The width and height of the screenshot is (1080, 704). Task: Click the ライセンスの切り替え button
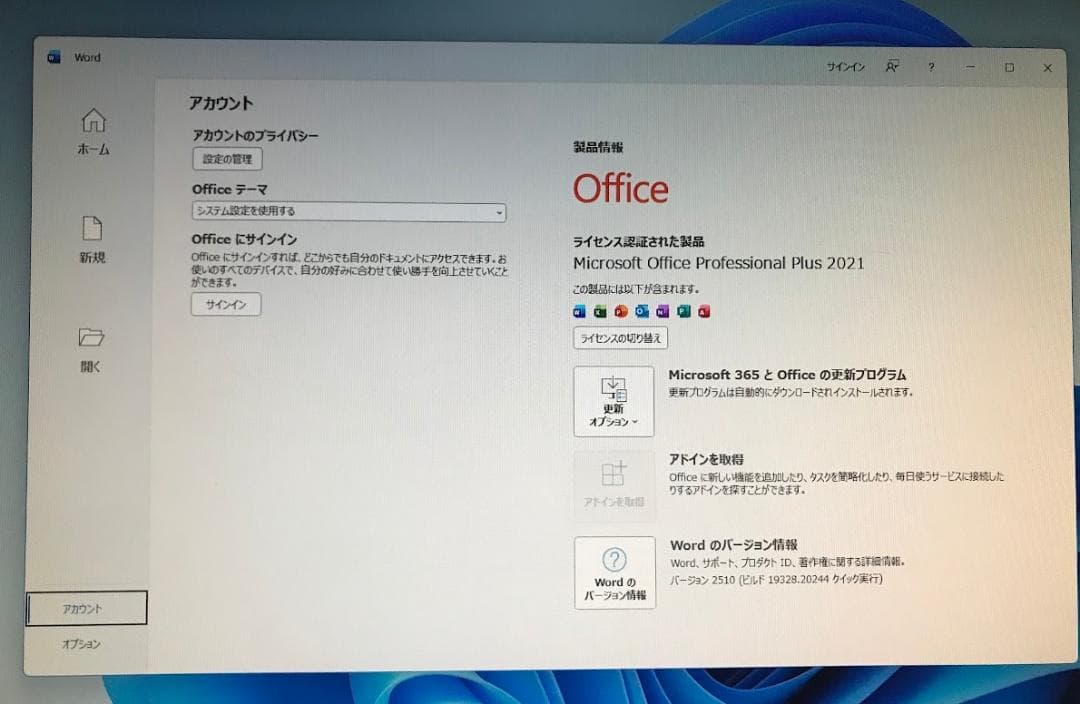[x=621, y=338]
